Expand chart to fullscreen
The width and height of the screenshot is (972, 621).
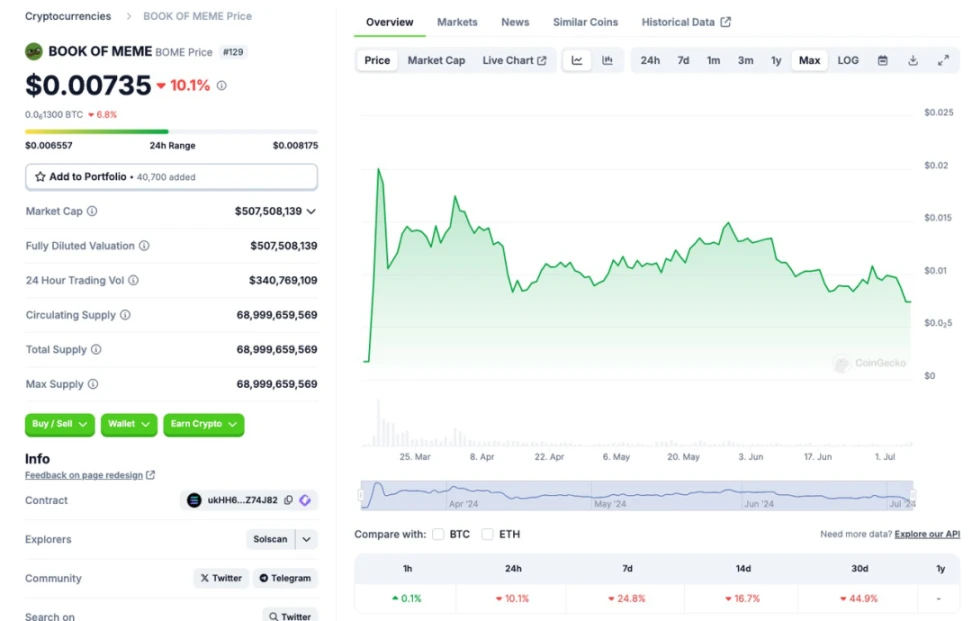click(x=943, y=60)
